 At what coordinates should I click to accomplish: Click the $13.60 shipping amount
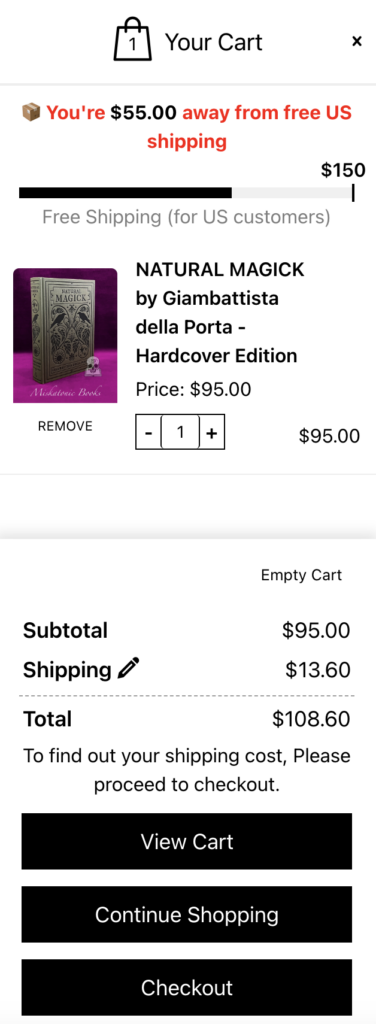pos(318,669)
